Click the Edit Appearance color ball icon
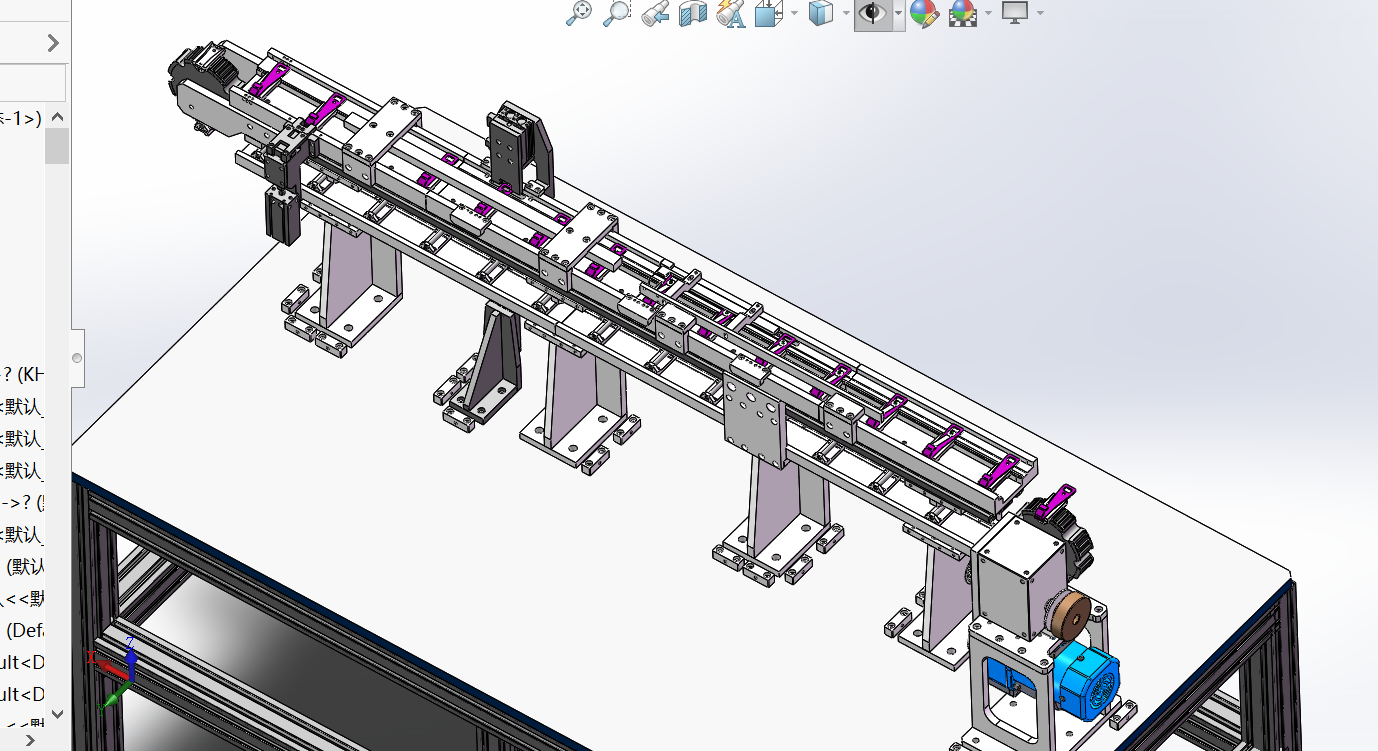Viewport: 1378px width, 751px height. point(924,13)
